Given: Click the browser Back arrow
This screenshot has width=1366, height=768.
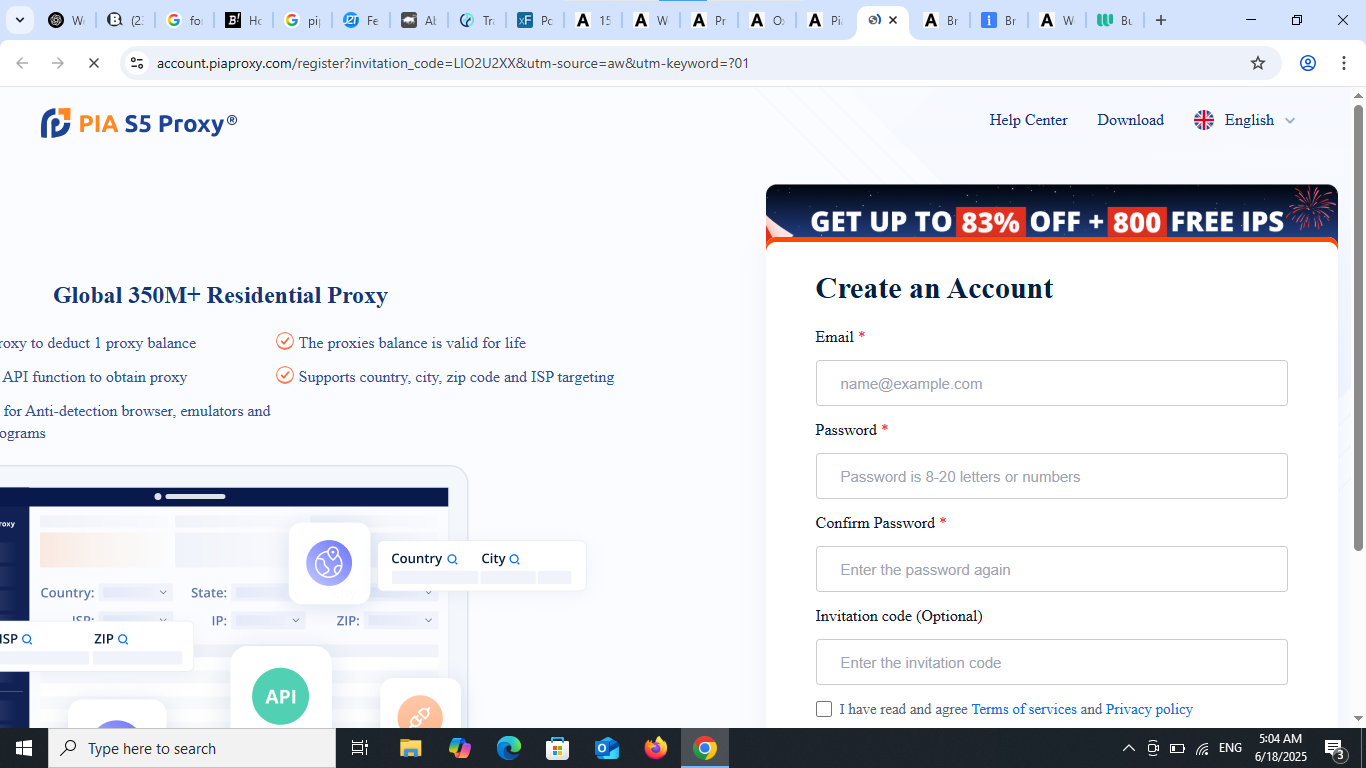Looking at the screenshot, I should click(x=22, y=63).
